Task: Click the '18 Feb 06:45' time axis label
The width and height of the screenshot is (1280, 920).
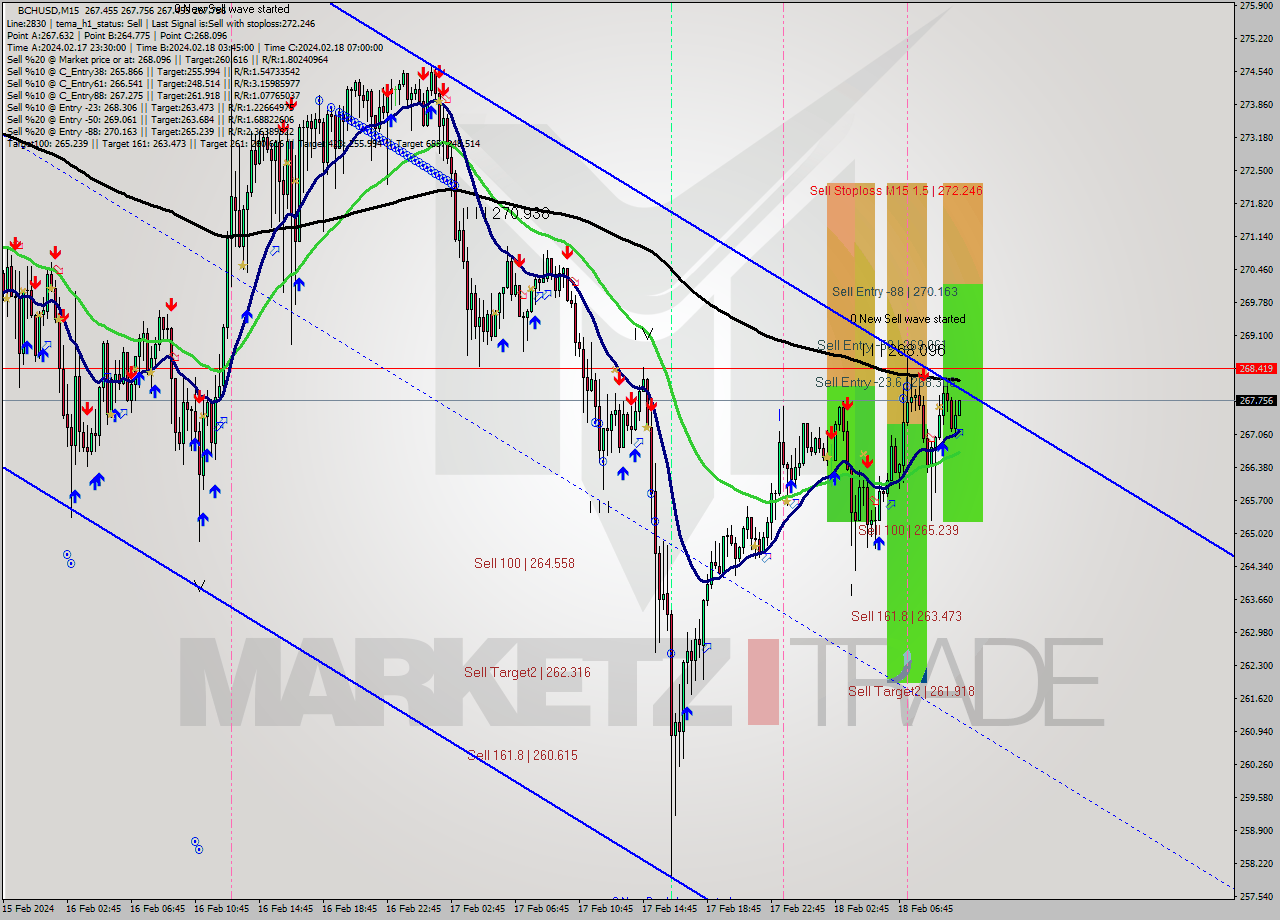Action: click(926, 909)
